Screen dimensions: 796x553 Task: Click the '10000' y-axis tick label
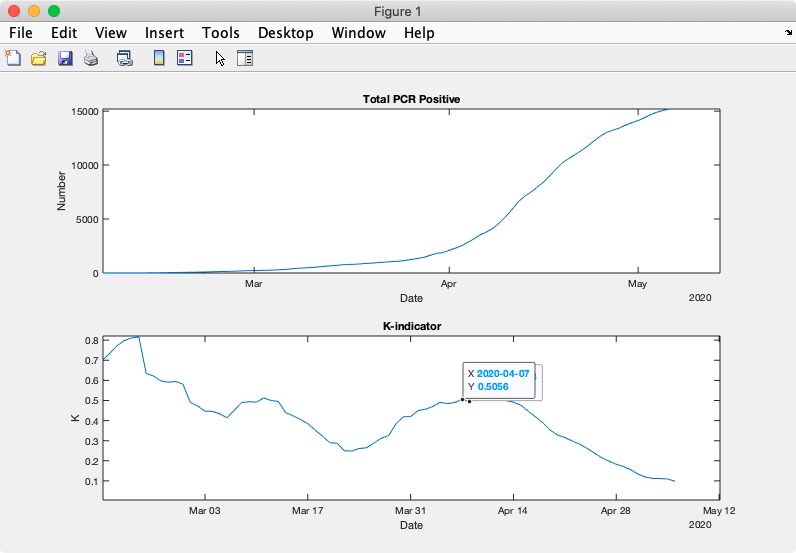(85, 166)
